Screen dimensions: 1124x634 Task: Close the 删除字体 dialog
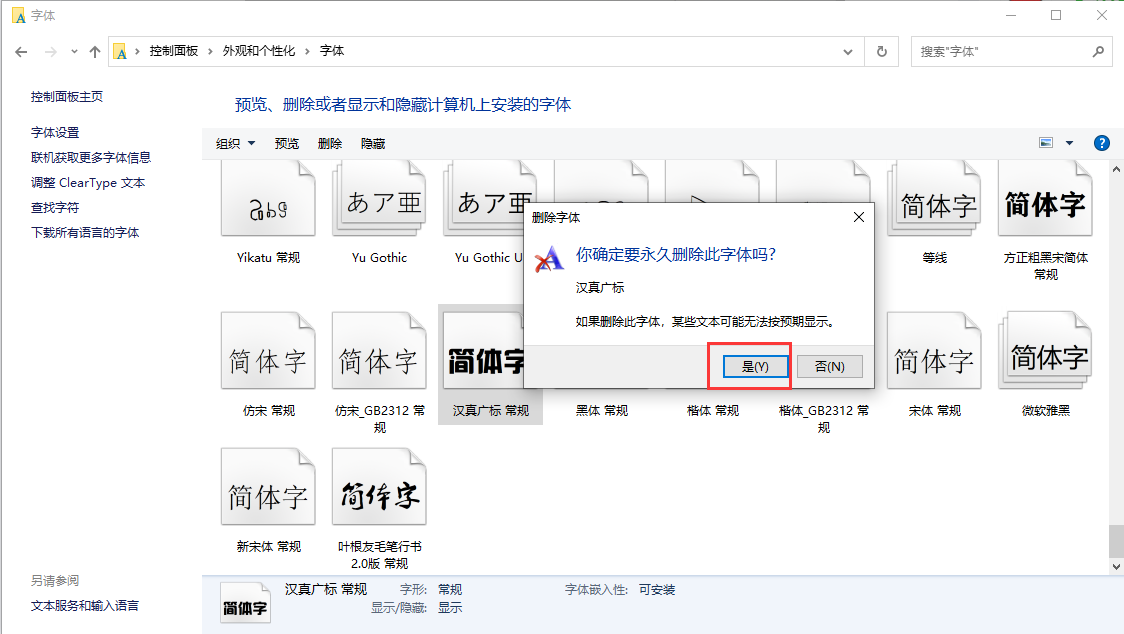tap(859, 217)
